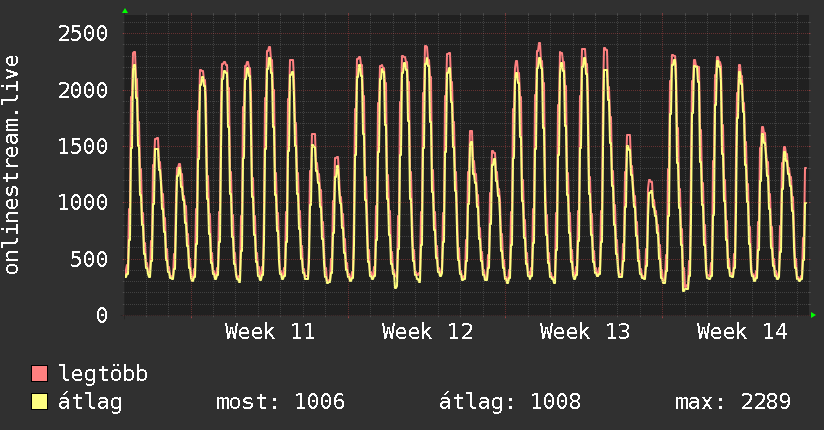Click the Week 11 axis label

point(270,332)
